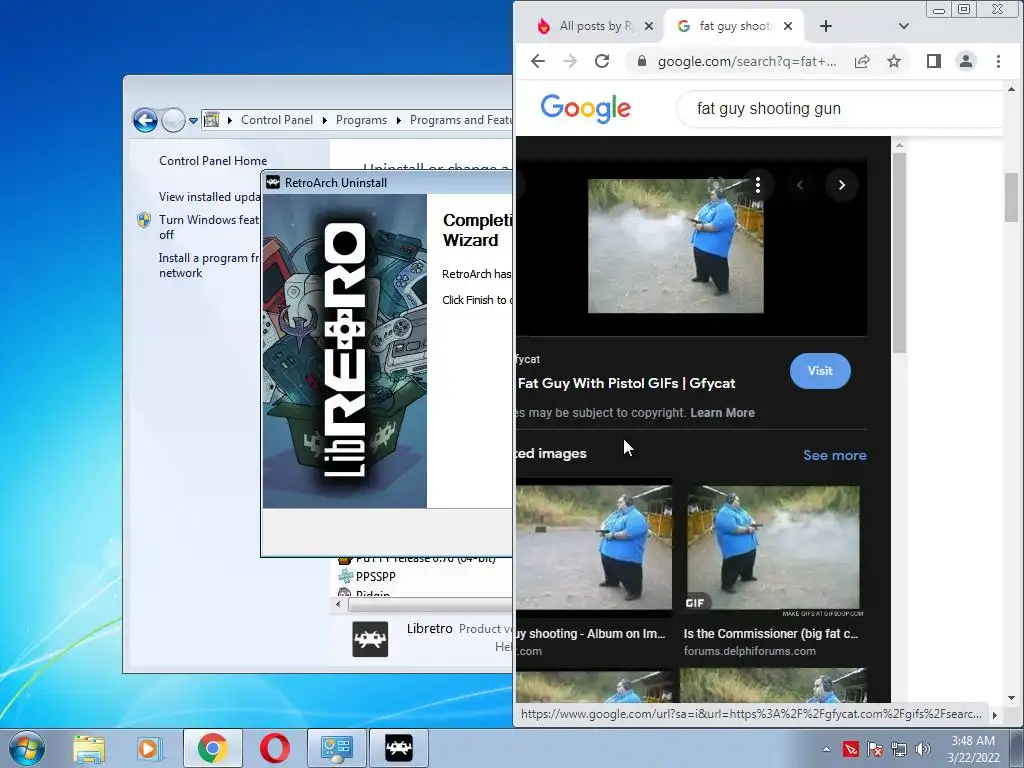Viewport: 1024px width, 768px height.
Task: Open image preview three-dot options
Action: [x=758, y=185]
